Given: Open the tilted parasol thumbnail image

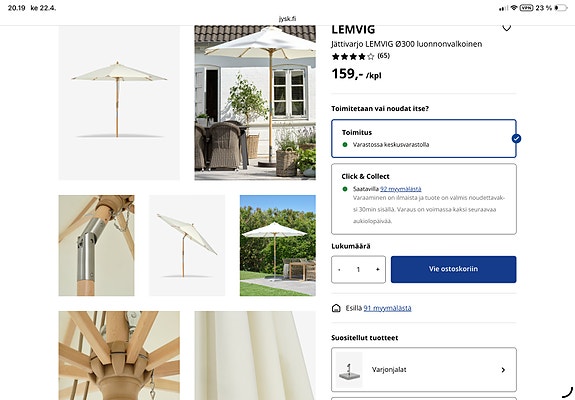Looking at the screenshot, I should pyautogui.click(x=187, y=245).
